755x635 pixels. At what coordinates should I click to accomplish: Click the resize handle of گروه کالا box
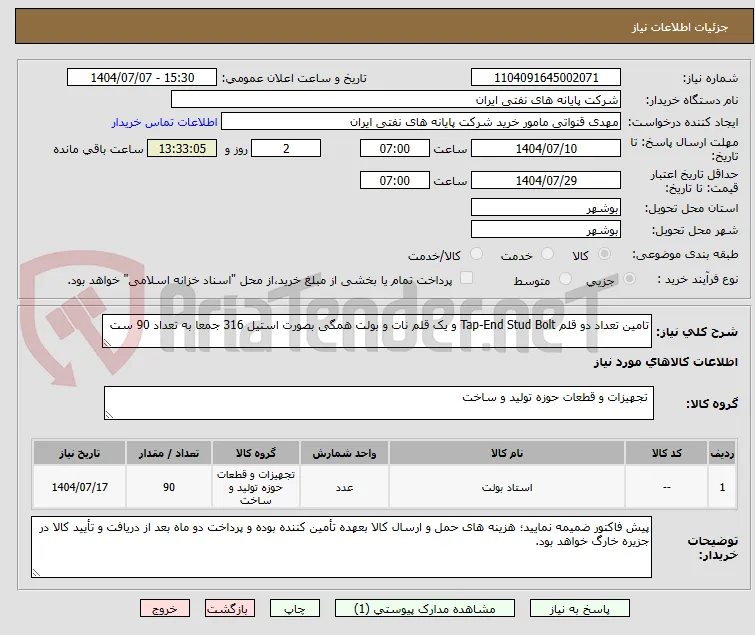point(109,415)
